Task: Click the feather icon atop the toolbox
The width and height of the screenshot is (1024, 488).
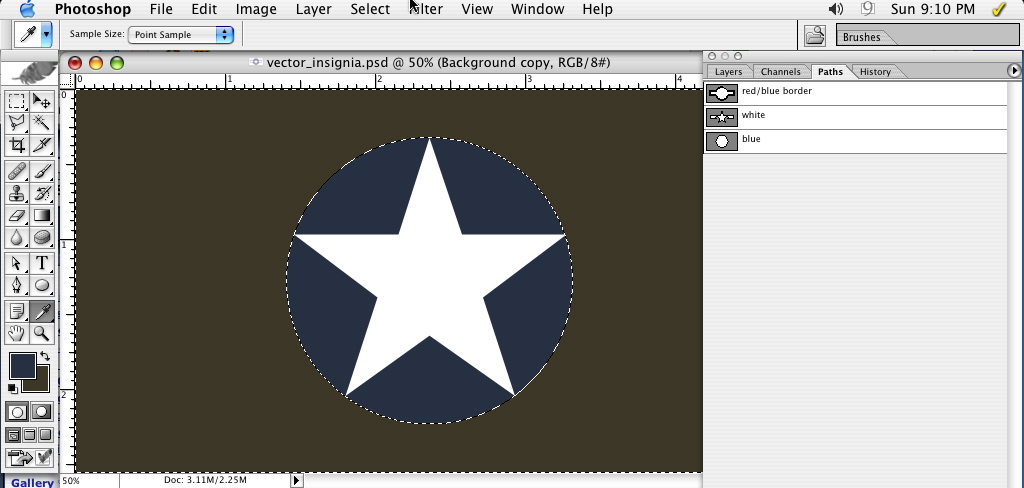Action: coord(29,74)
